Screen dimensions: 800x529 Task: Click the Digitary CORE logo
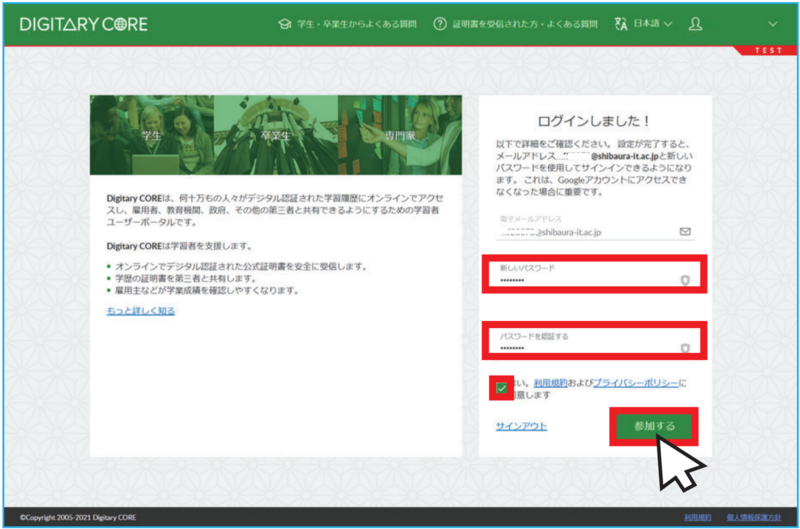[83, 23]
